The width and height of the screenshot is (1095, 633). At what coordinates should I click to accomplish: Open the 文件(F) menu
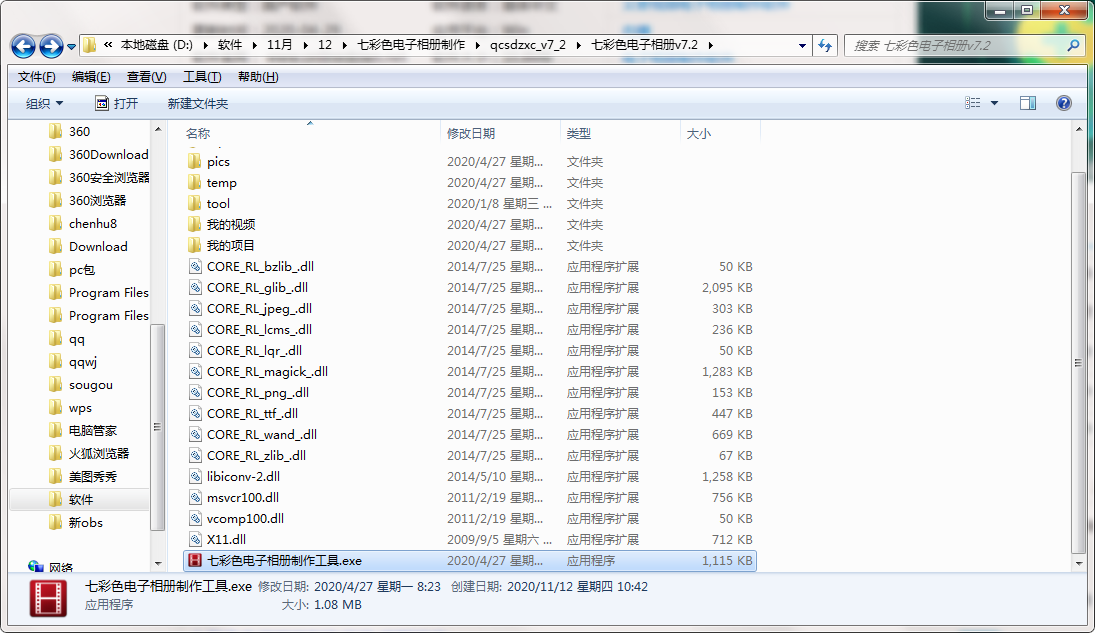click(36, 77)
